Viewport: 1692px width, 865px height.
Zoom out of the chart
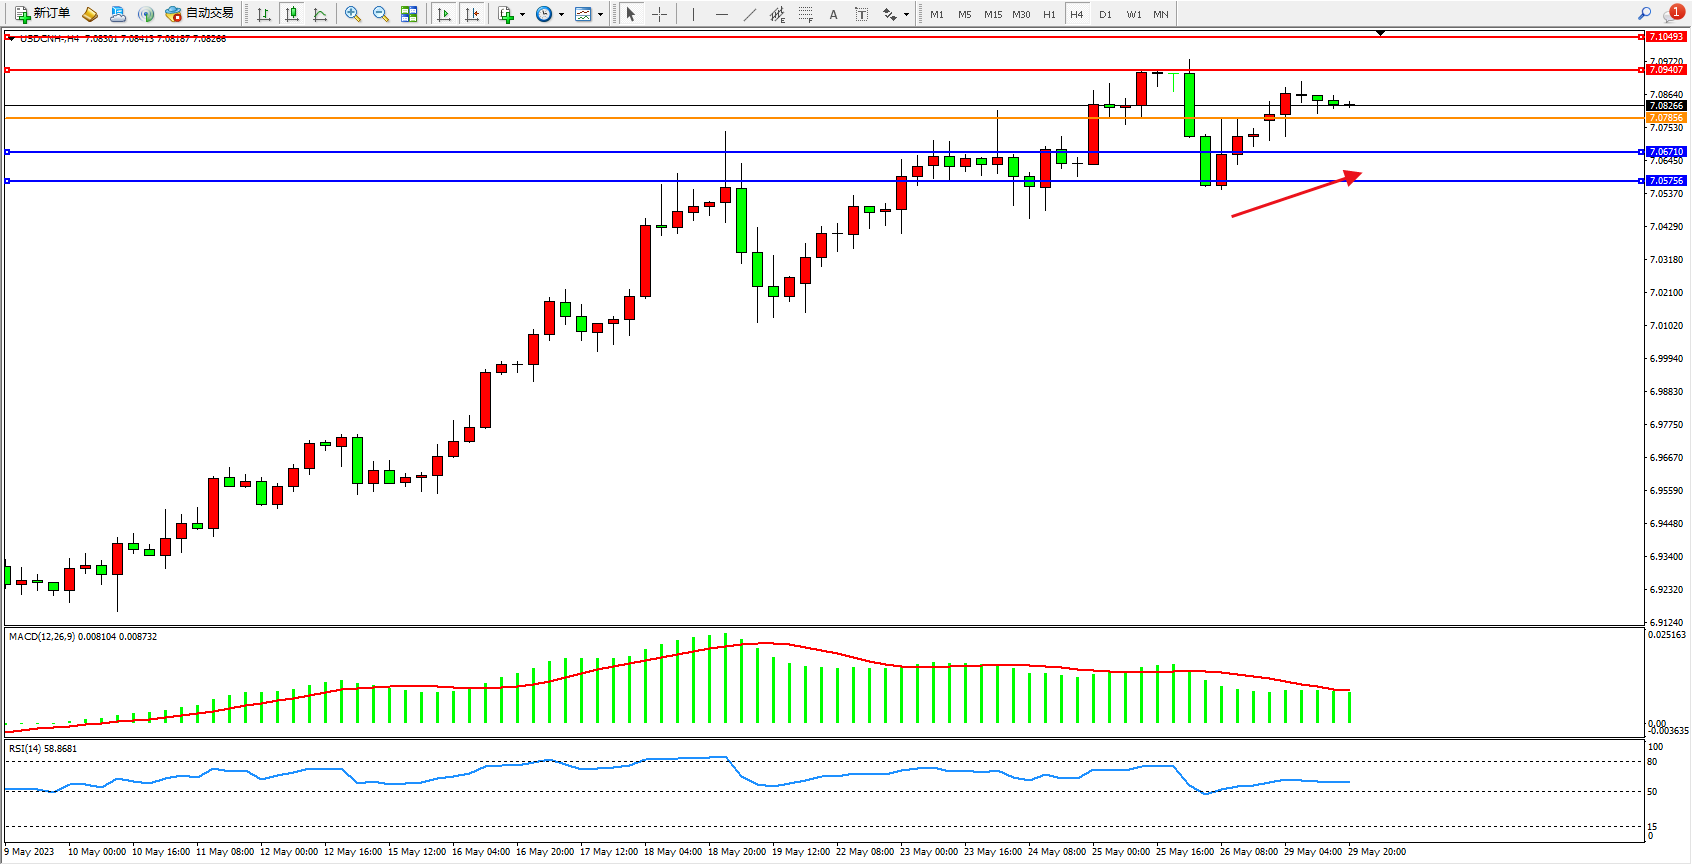tap(381, 14)
